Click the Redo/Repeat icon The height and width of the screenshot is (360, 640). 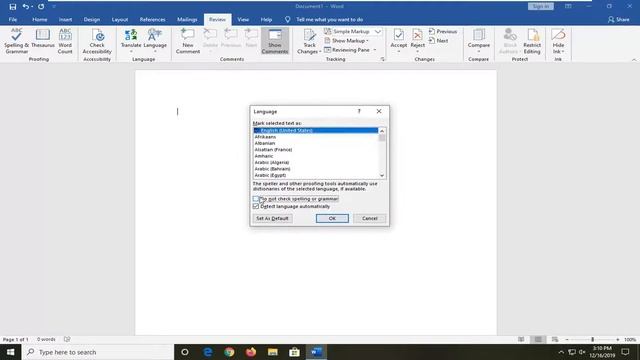point(41,7)
